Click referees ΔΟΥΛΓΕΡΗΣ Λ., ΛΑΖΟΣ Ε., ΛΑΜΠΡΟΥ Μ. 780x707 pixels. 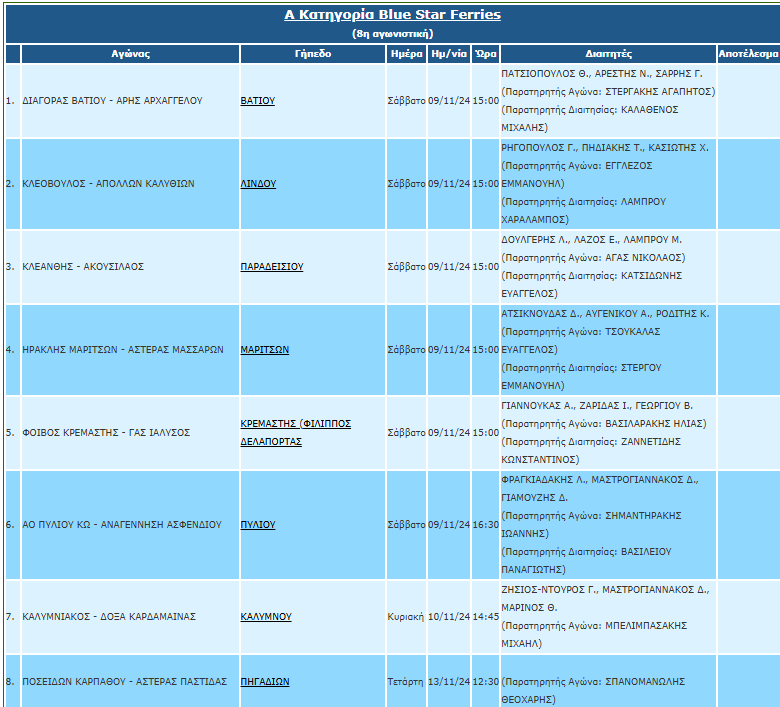tap(591, 240)
